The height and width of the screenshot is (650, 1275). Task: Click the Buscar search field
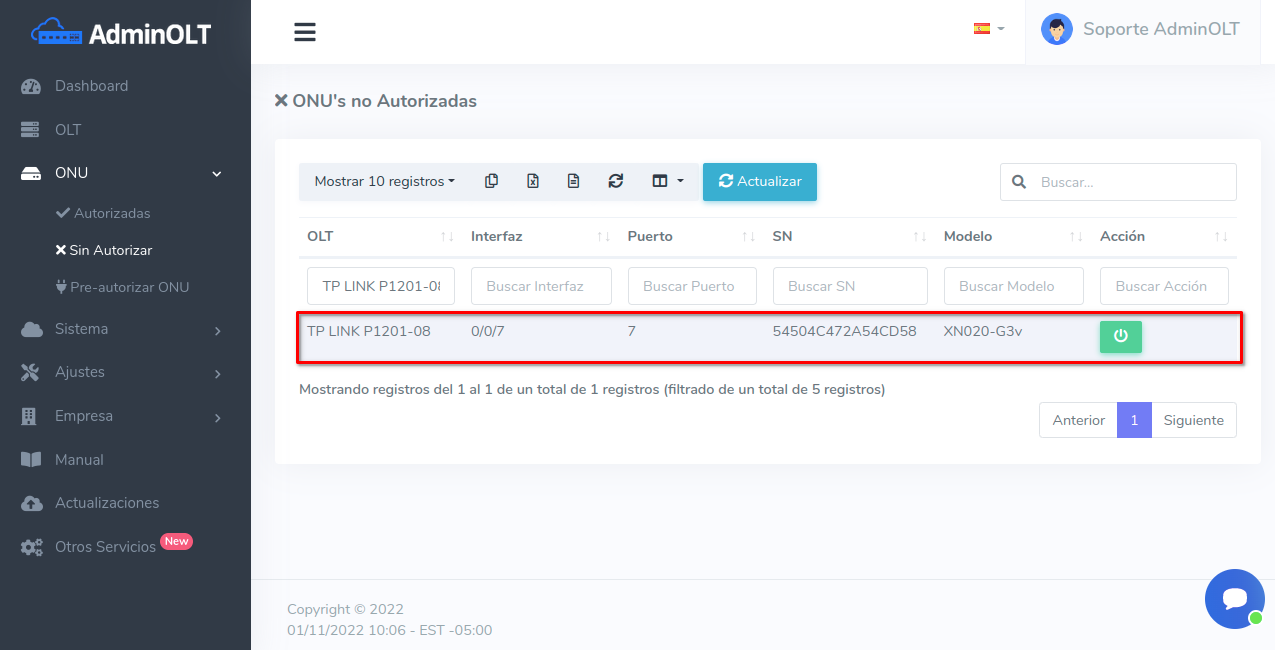tap(1130, 182)
